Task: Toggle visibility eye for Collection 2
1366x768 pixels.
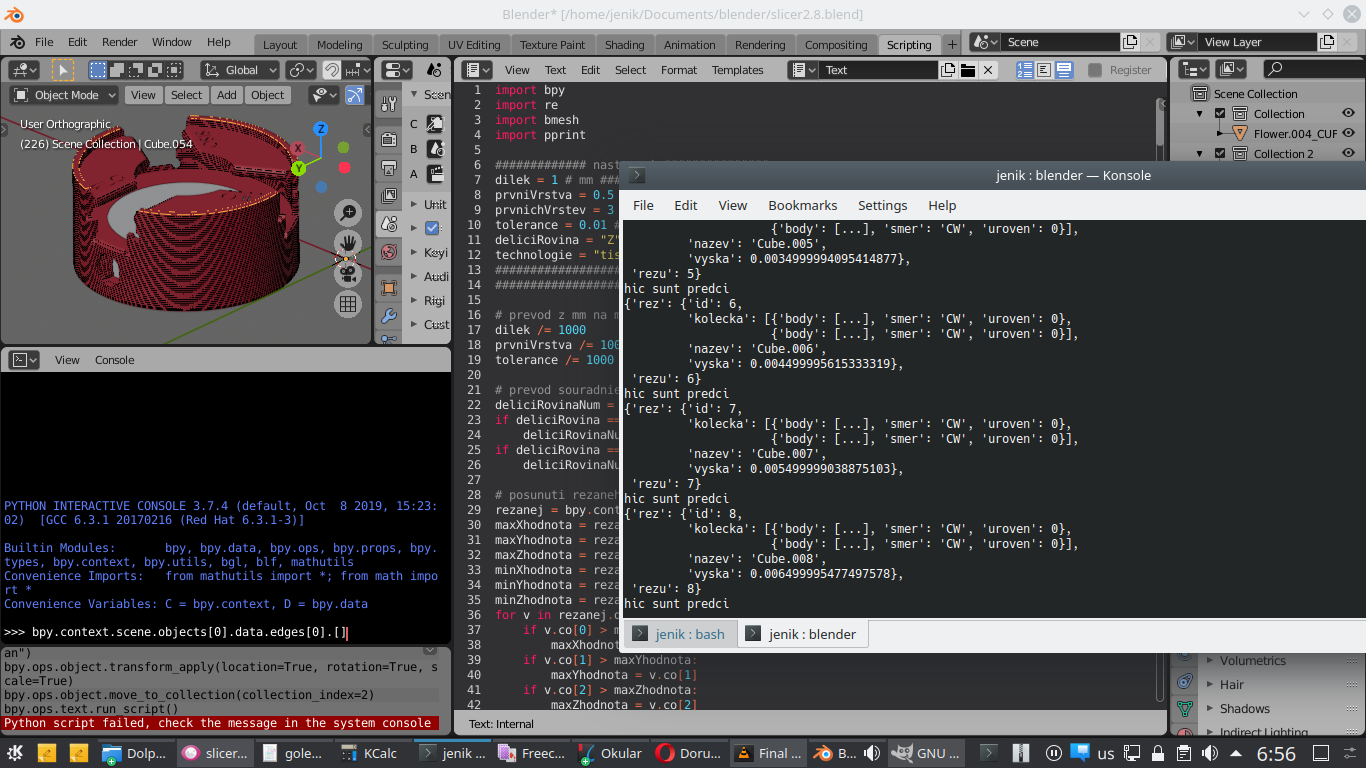Action: click(1348, 153)
